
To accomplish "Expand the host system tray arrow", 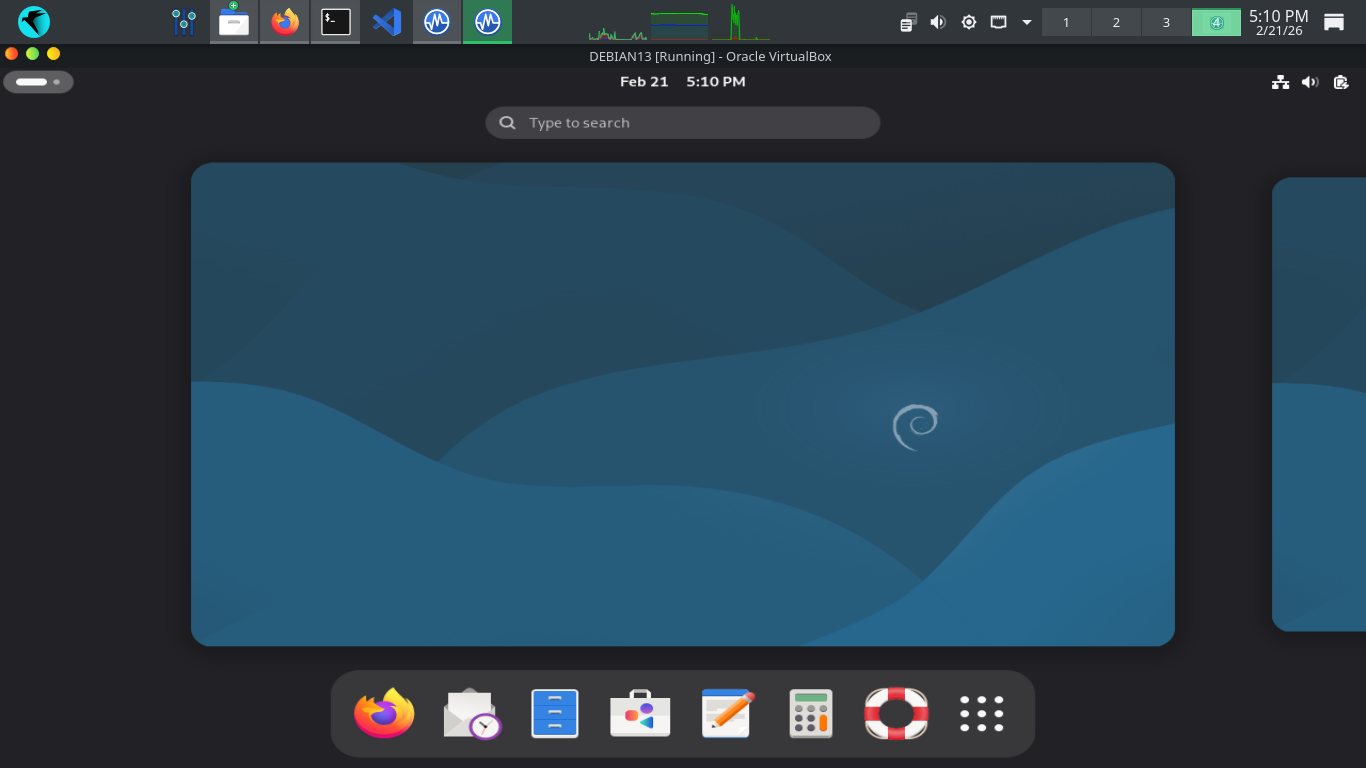I will 1026,22.
